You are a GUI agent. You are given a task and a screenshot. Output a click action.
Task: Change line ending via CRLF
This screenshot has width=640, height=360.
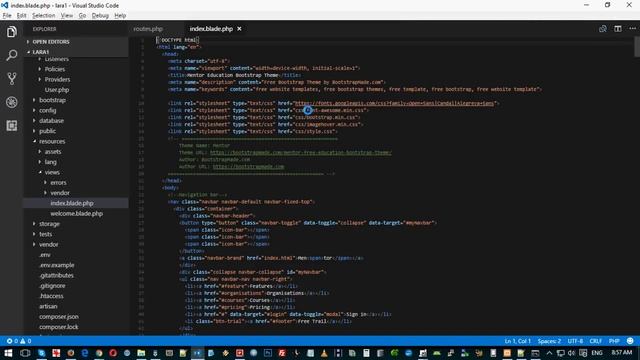[x=596, y=341]
